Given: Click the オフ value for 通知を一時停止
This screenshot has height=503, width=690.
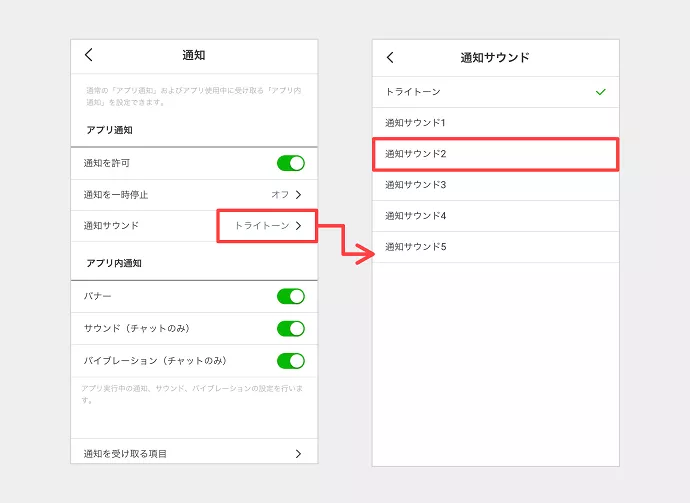Looking at the screenshot, I should click(279, 194).
